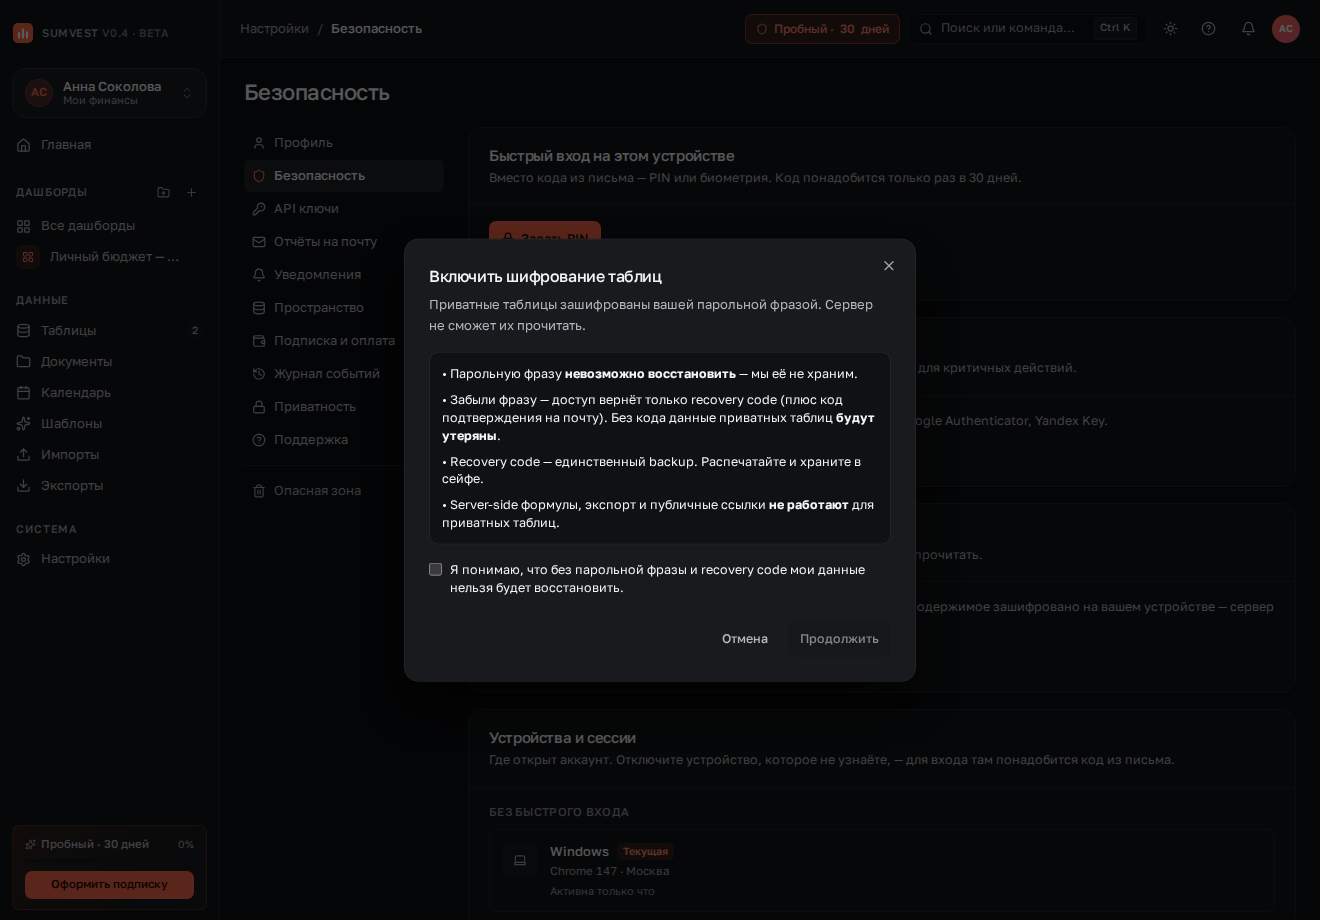Open the notifications bell icon
Viewport: 1320px width, 920px height.
click(1248, 28)
